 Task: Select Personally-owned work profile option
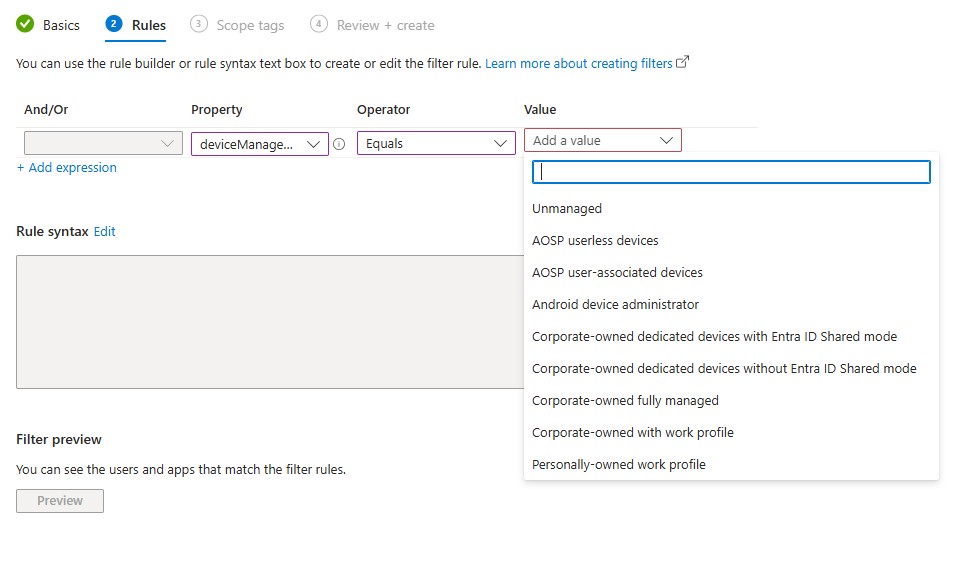tap(619, 465)
